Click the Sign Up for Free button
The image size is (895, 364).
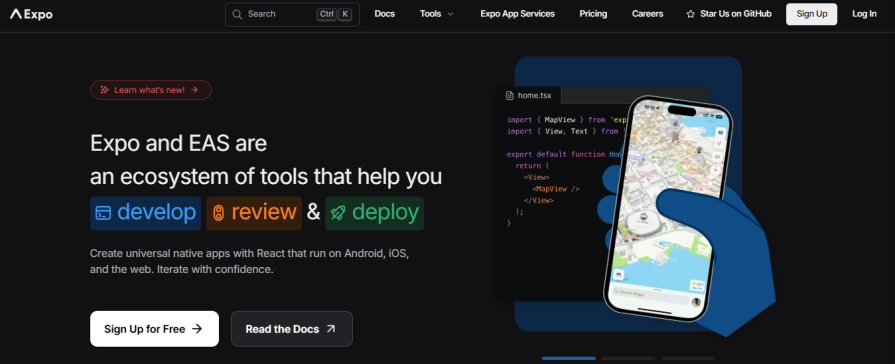(x=154, y=329)
